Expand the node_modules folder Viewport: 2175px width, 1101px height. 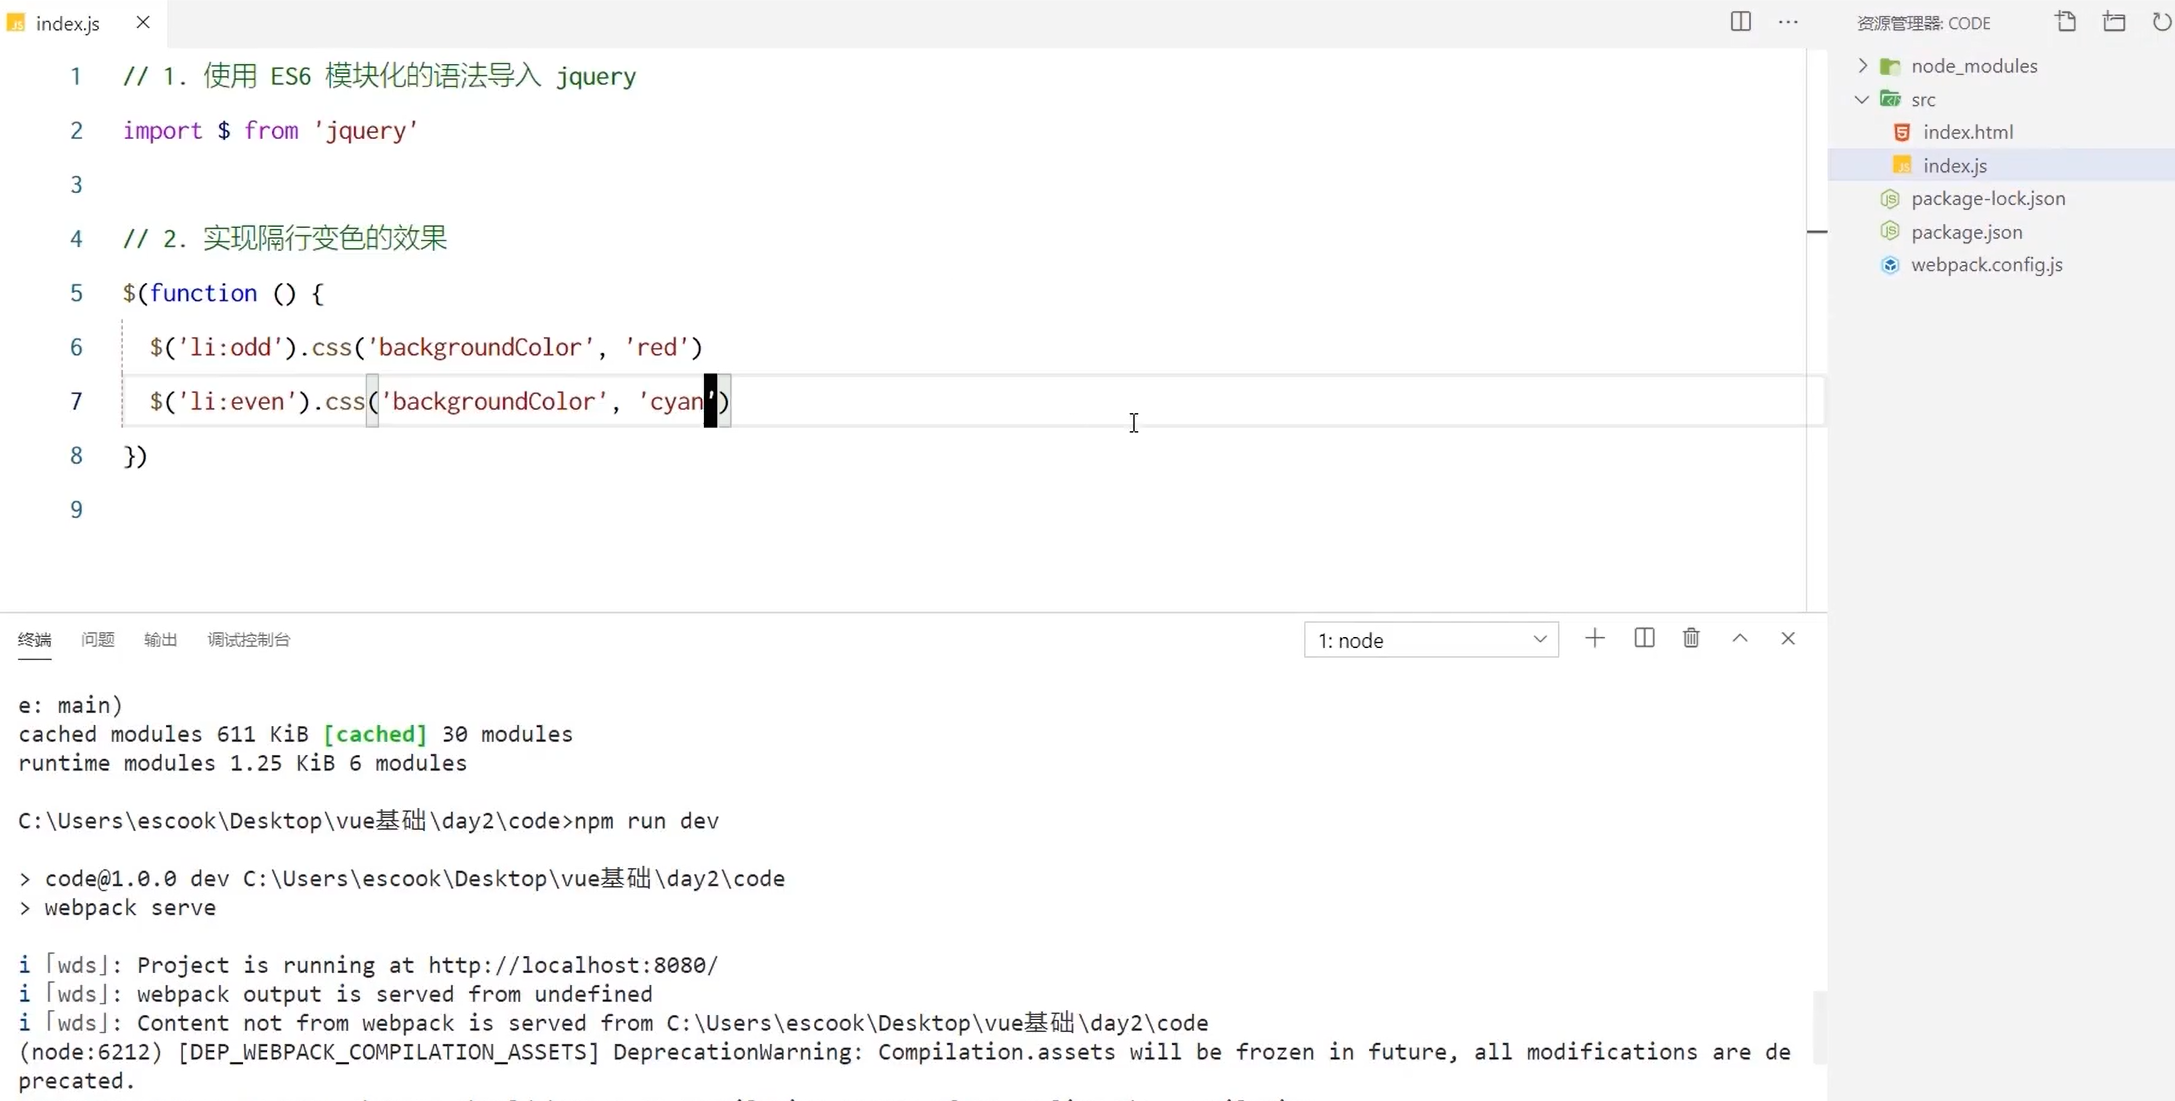[1862, 66]
